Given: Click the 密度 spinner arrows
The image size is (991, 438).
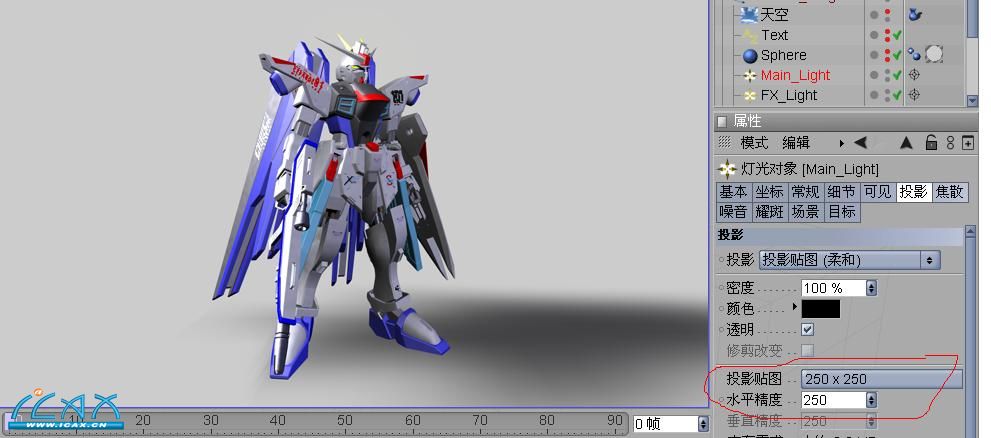Looking at the screenshot, I should [x=872, y=288].
